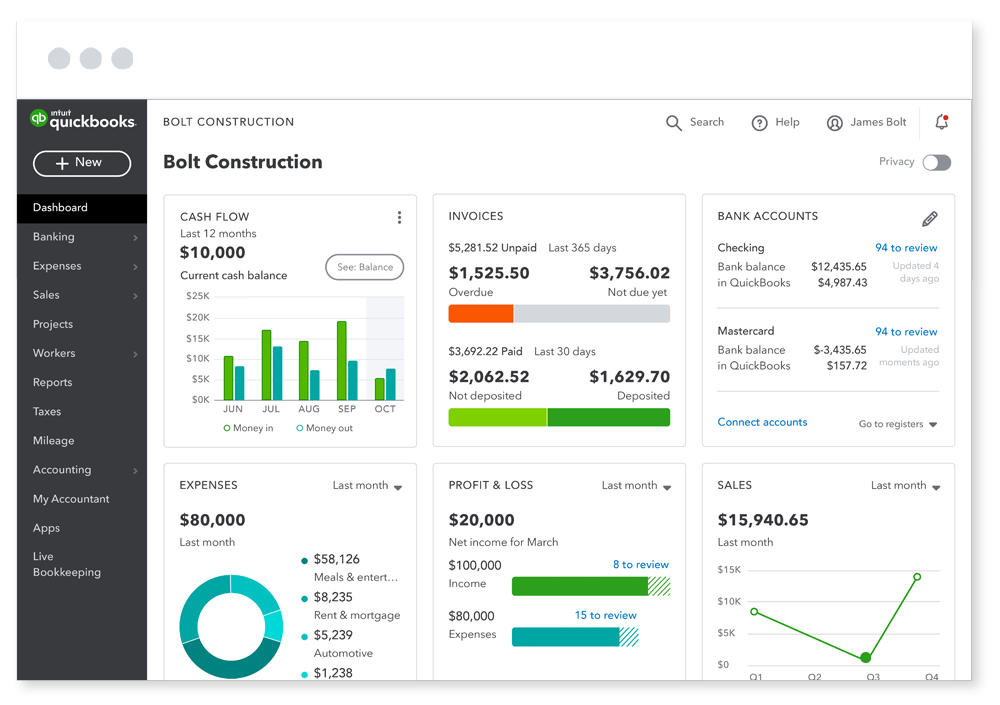Open Go to registers dropdown
1000x705 pixels.
click(x=898, y=424)
